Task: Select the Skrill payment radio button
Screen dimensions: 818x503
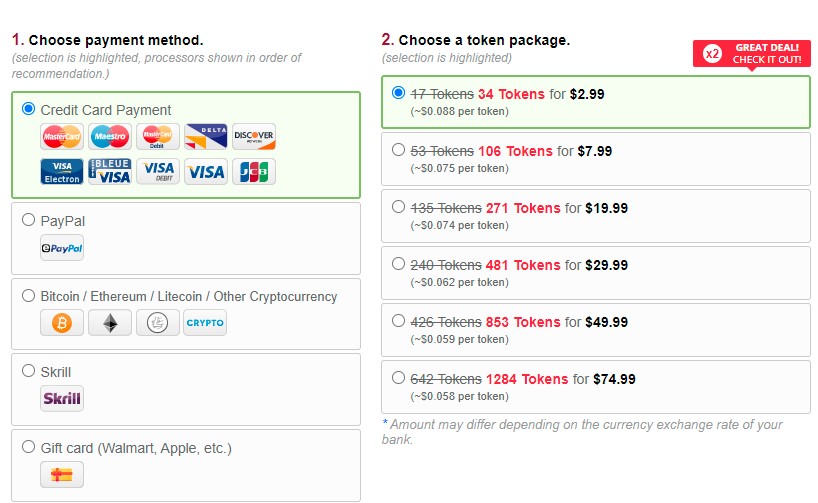Action: (28, 371)
